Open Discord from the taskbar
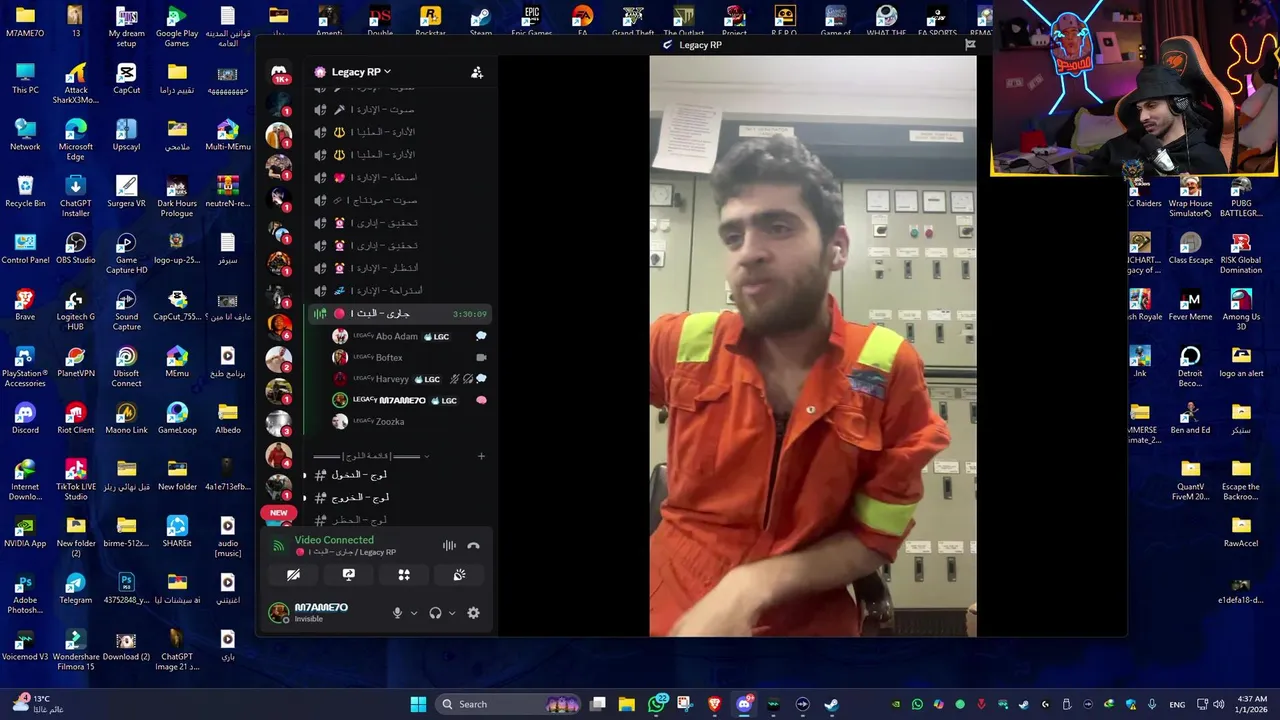Viewport: 1280px width, 720px height. [744, 704]
